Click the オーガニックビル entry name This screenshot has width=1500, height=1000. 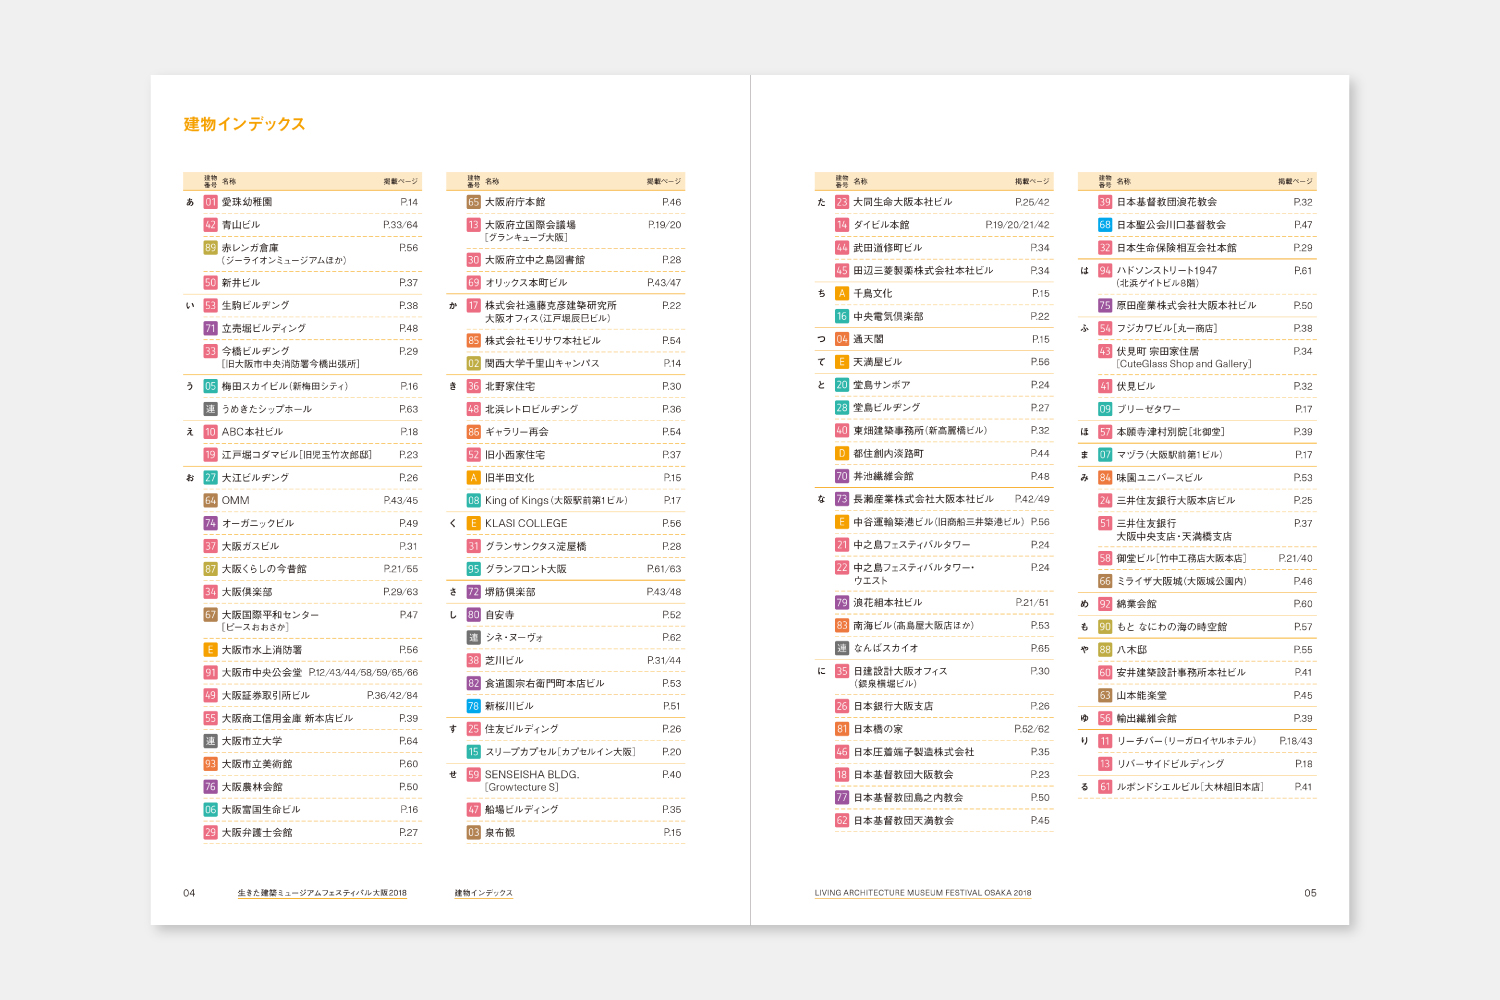258,523
